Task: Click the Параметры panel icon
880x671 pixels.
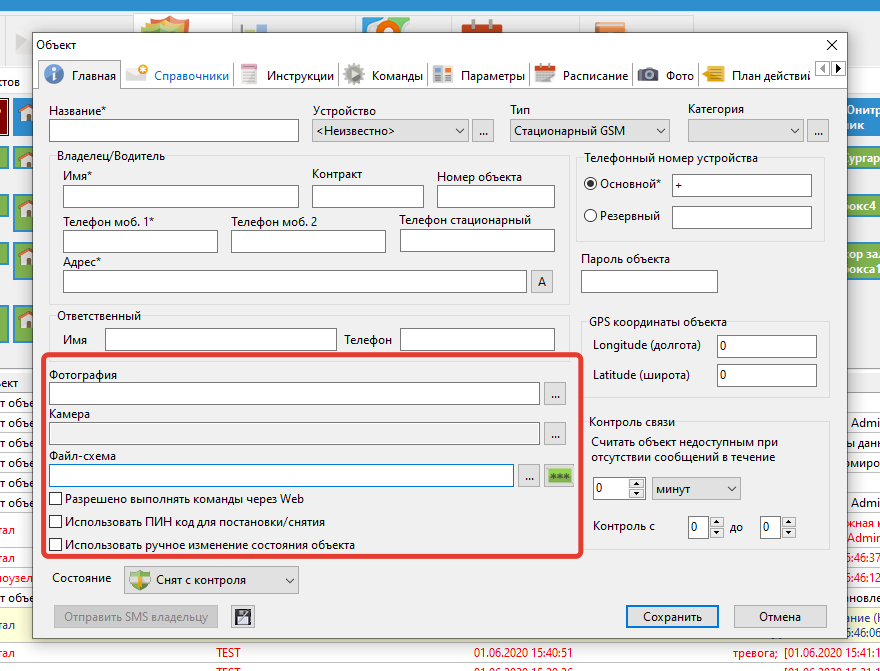Action: click(x=443, y=75)
